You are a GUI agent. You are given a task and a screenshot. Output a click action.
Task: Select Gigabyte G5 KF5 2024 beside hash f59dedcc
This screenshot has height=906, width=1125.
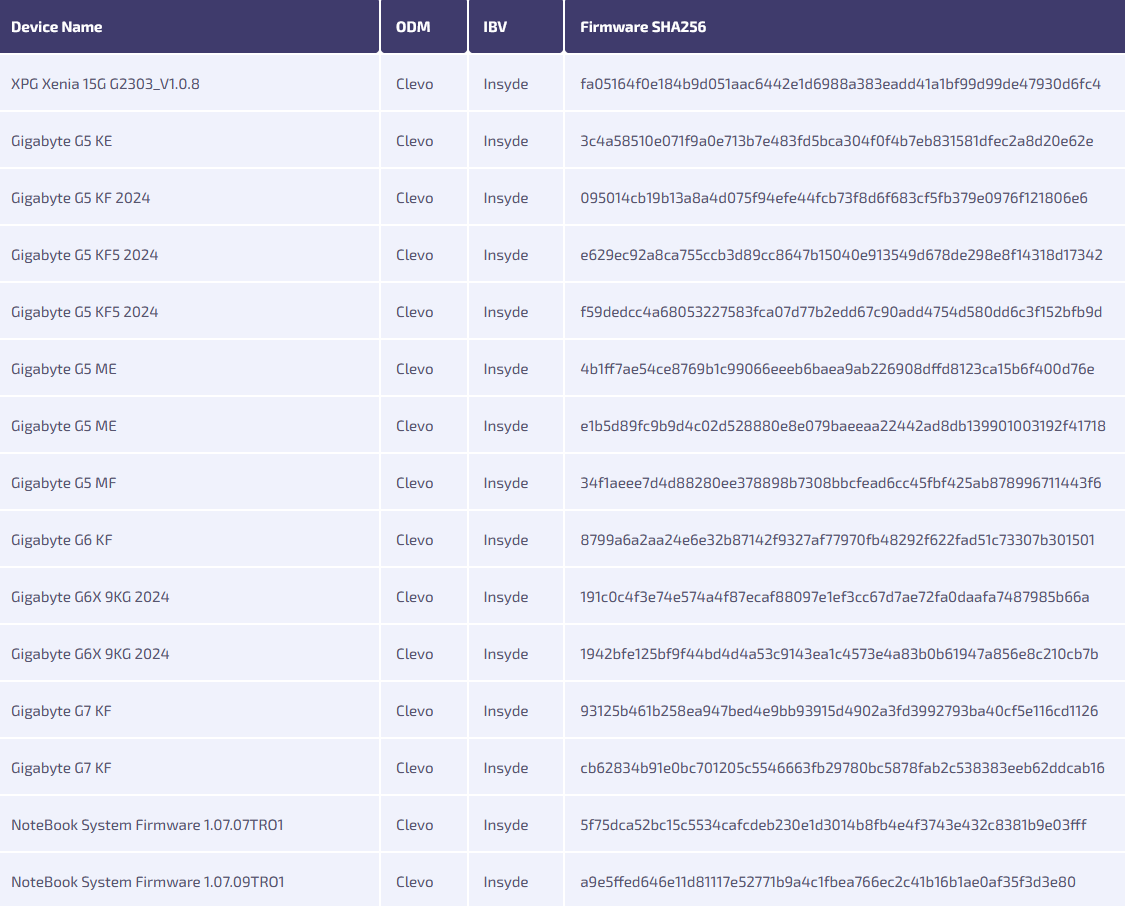[x=85, y=312]
